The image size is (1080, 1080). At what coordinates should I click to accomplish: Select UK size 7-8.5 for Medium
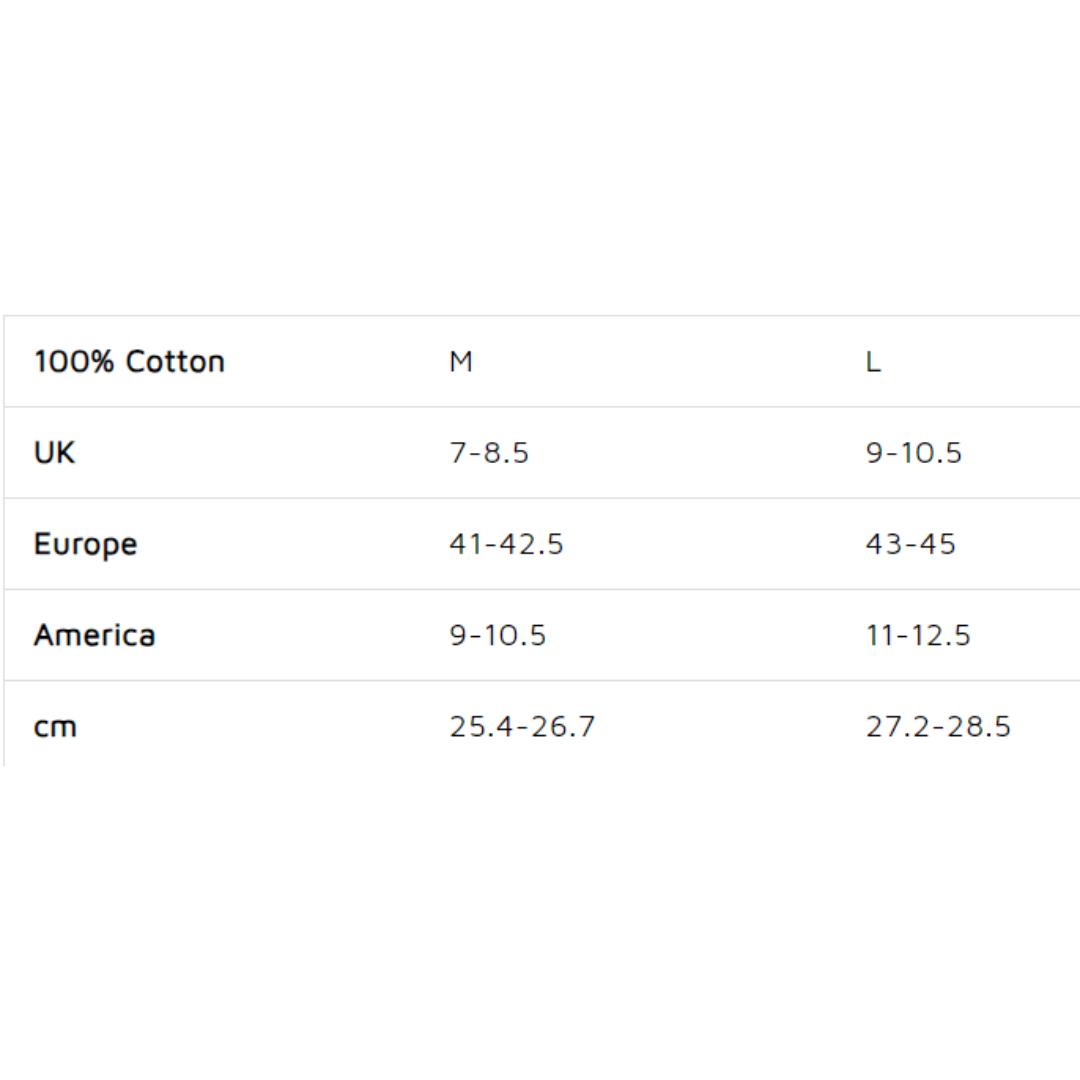pyautogui.click(x=489, y=453)
